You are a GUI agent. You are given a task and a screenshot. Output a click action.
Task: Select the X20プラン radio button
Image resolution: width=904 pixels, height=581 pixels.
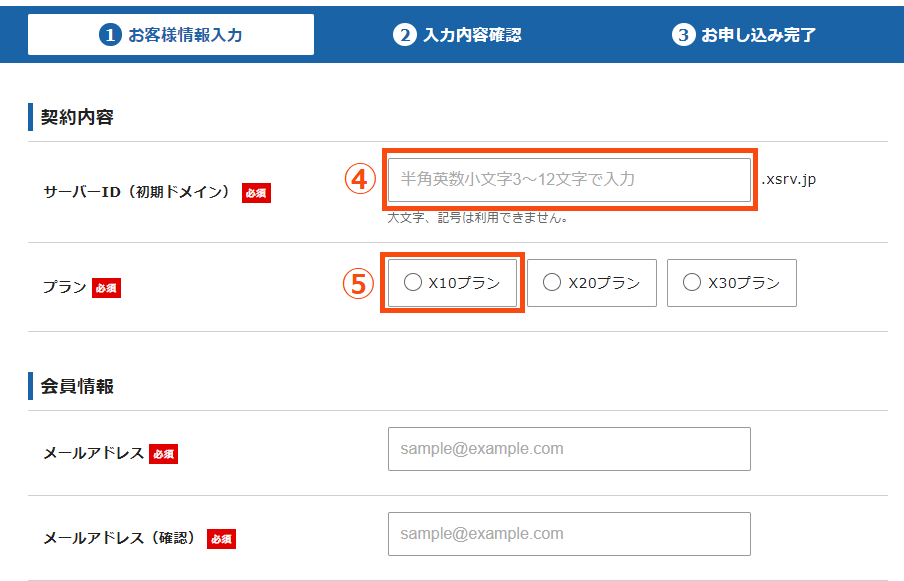click(551, 282)
